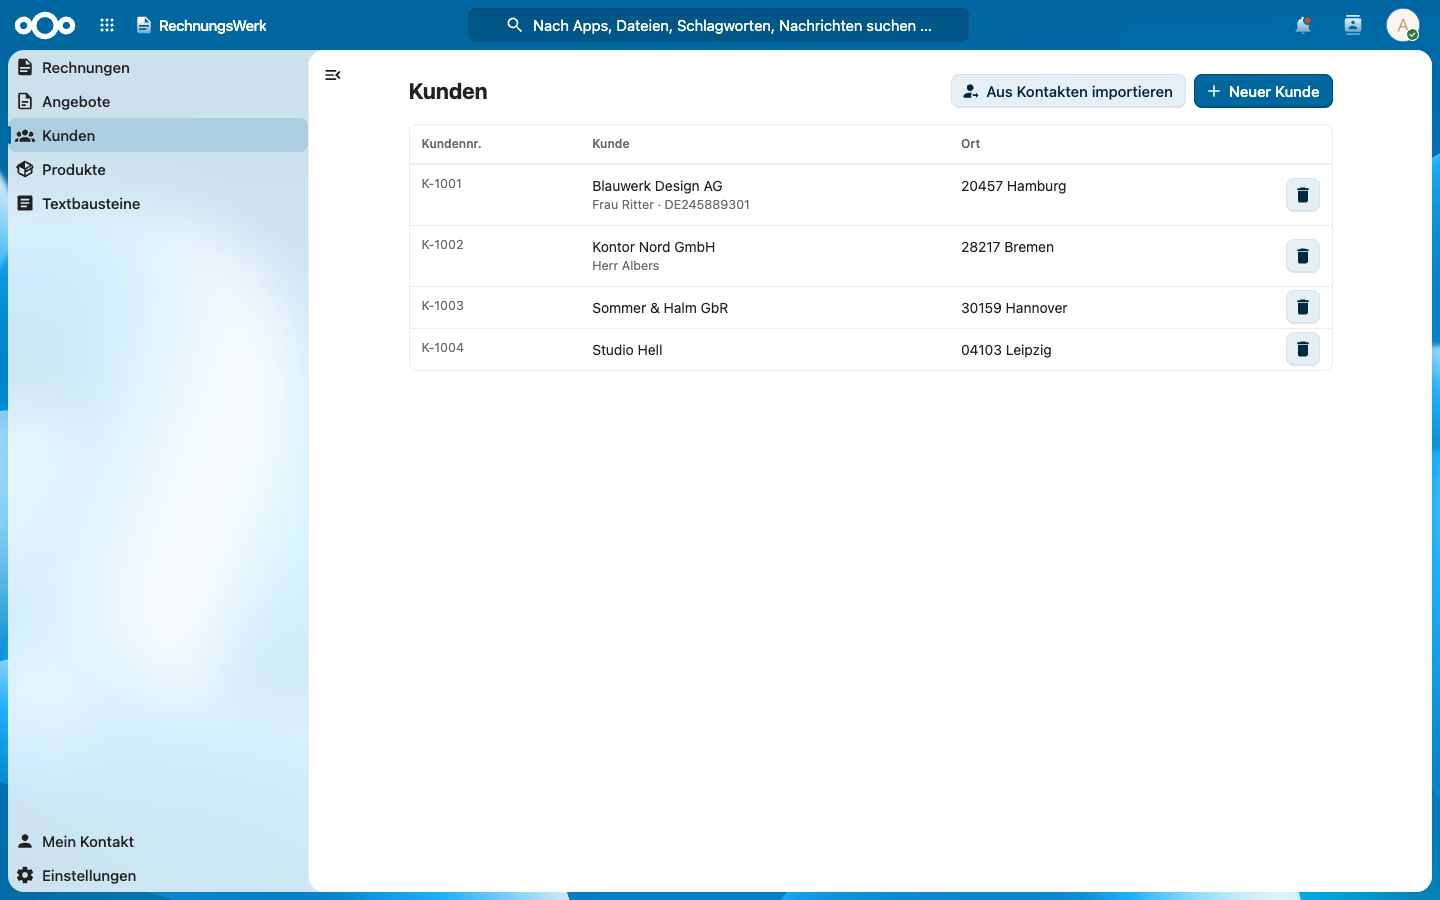Image resolution: width=1440 pixels, height=900 pixels.
Task: Open the app grid menu icon
Action: pos(107,25)
